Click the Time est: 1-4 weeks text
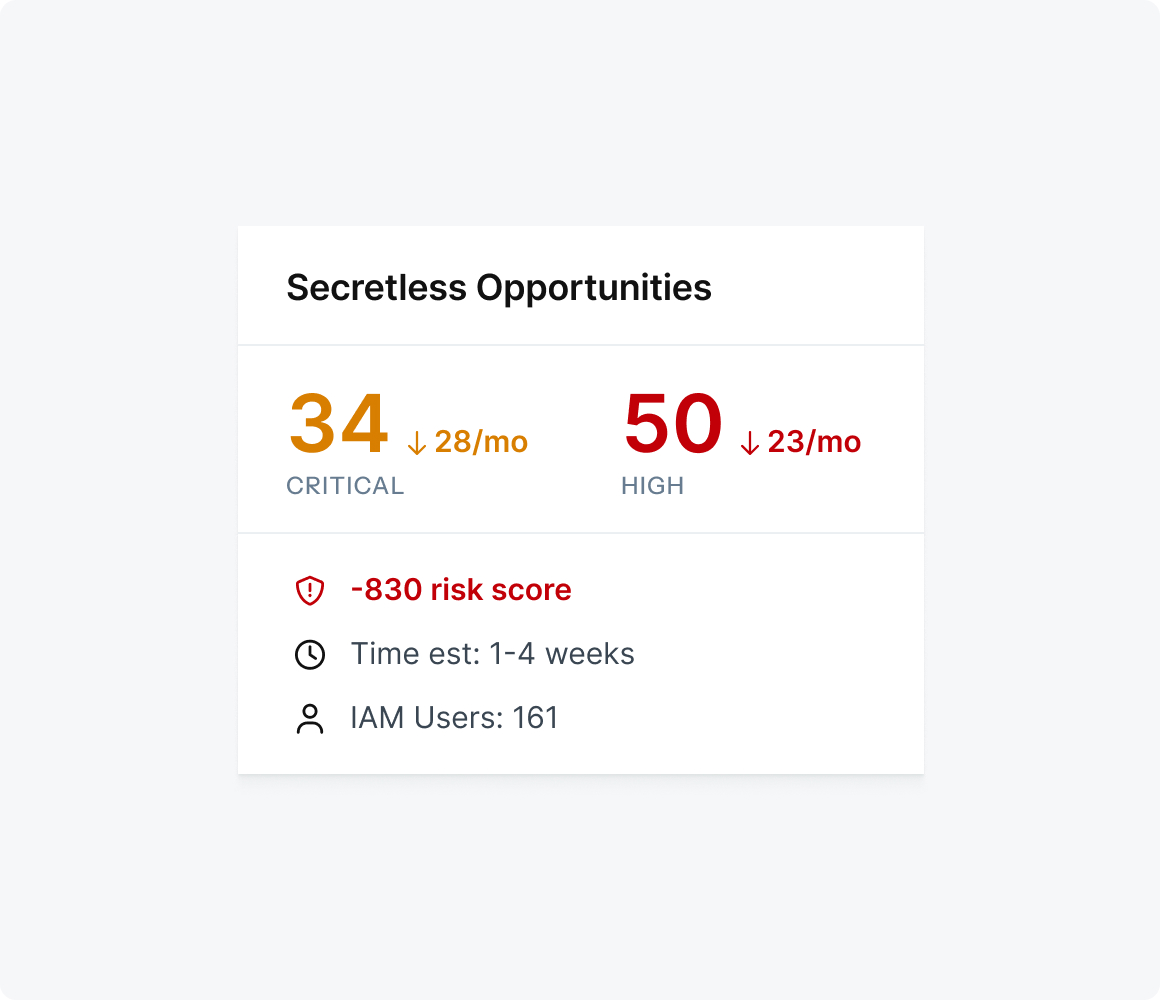 click(492, 654)
